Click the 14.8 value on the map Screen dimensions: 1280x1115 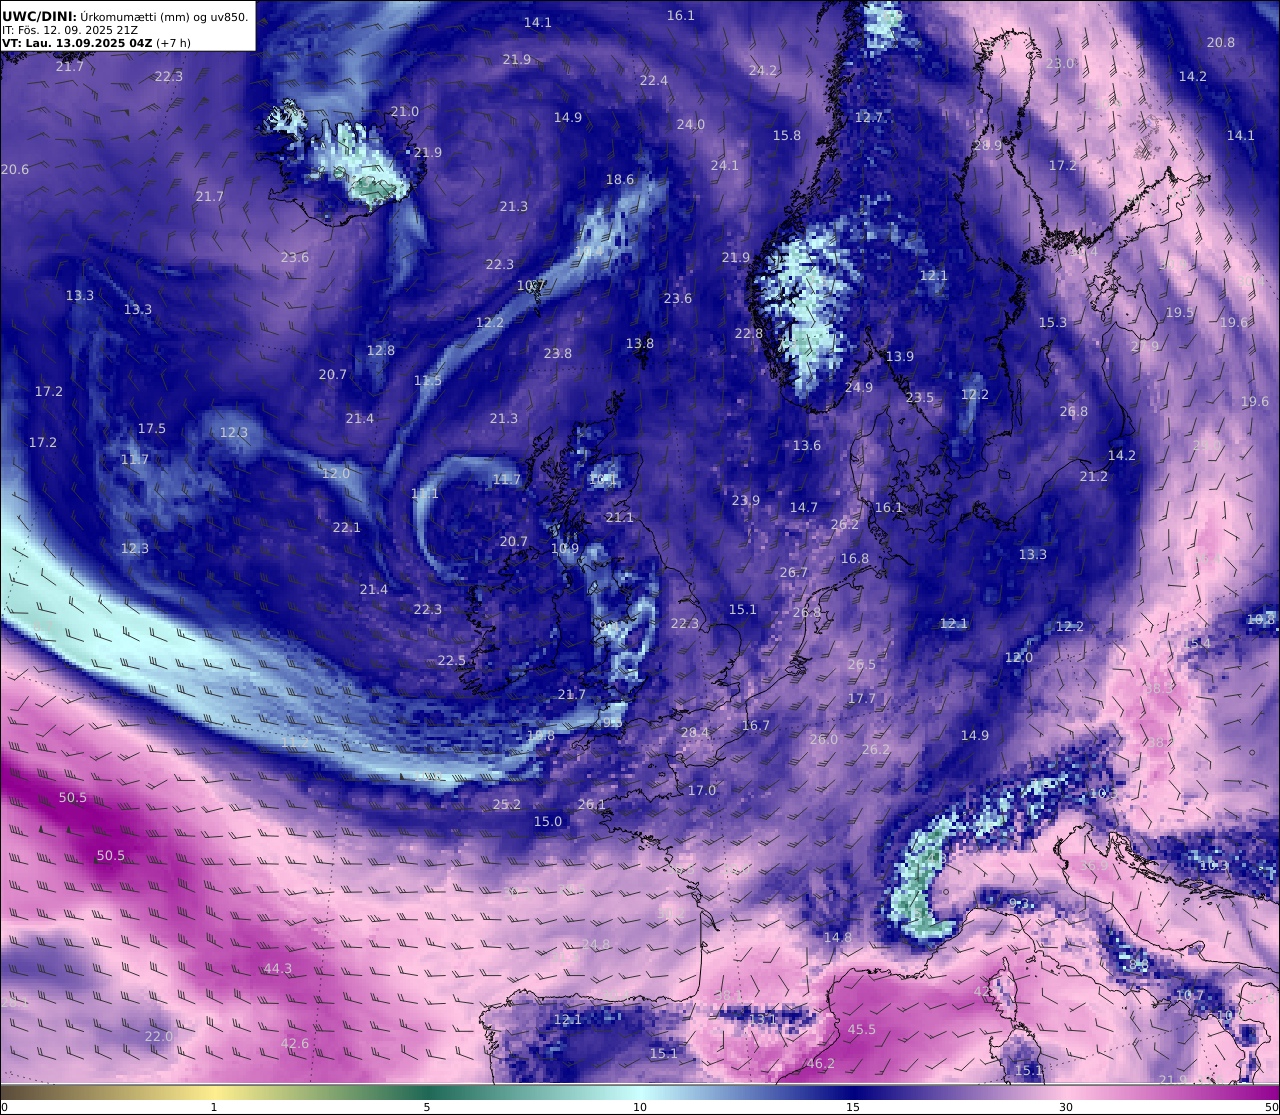click(x=838, y=937)
